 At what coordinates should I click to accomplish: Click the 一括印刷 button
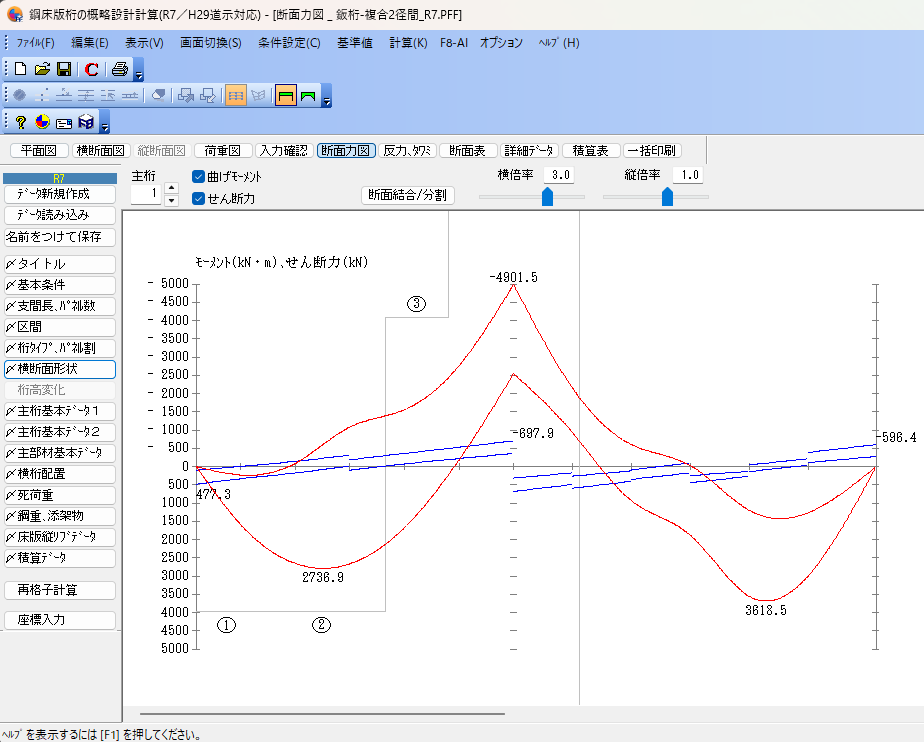click(652, 151)
